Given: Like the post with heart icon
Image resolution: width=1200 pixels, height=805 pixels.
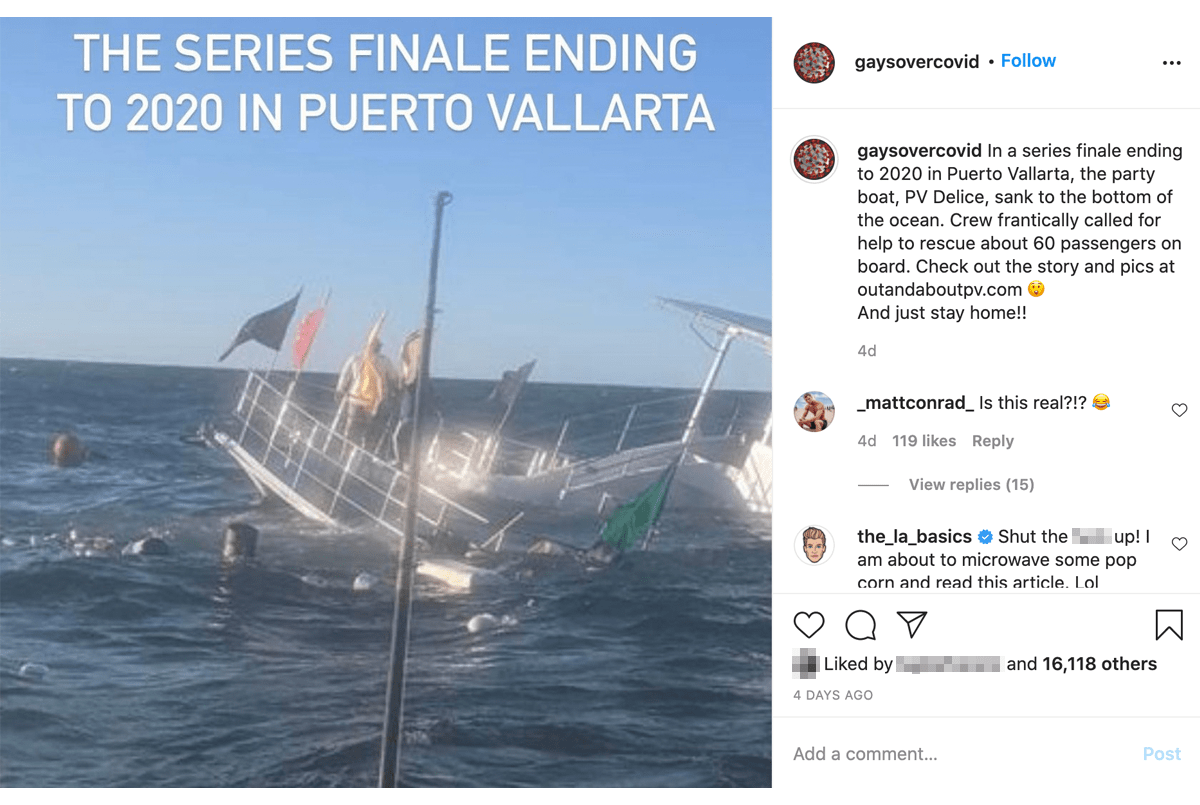Looking at the screenshot, I should (809, 626).
